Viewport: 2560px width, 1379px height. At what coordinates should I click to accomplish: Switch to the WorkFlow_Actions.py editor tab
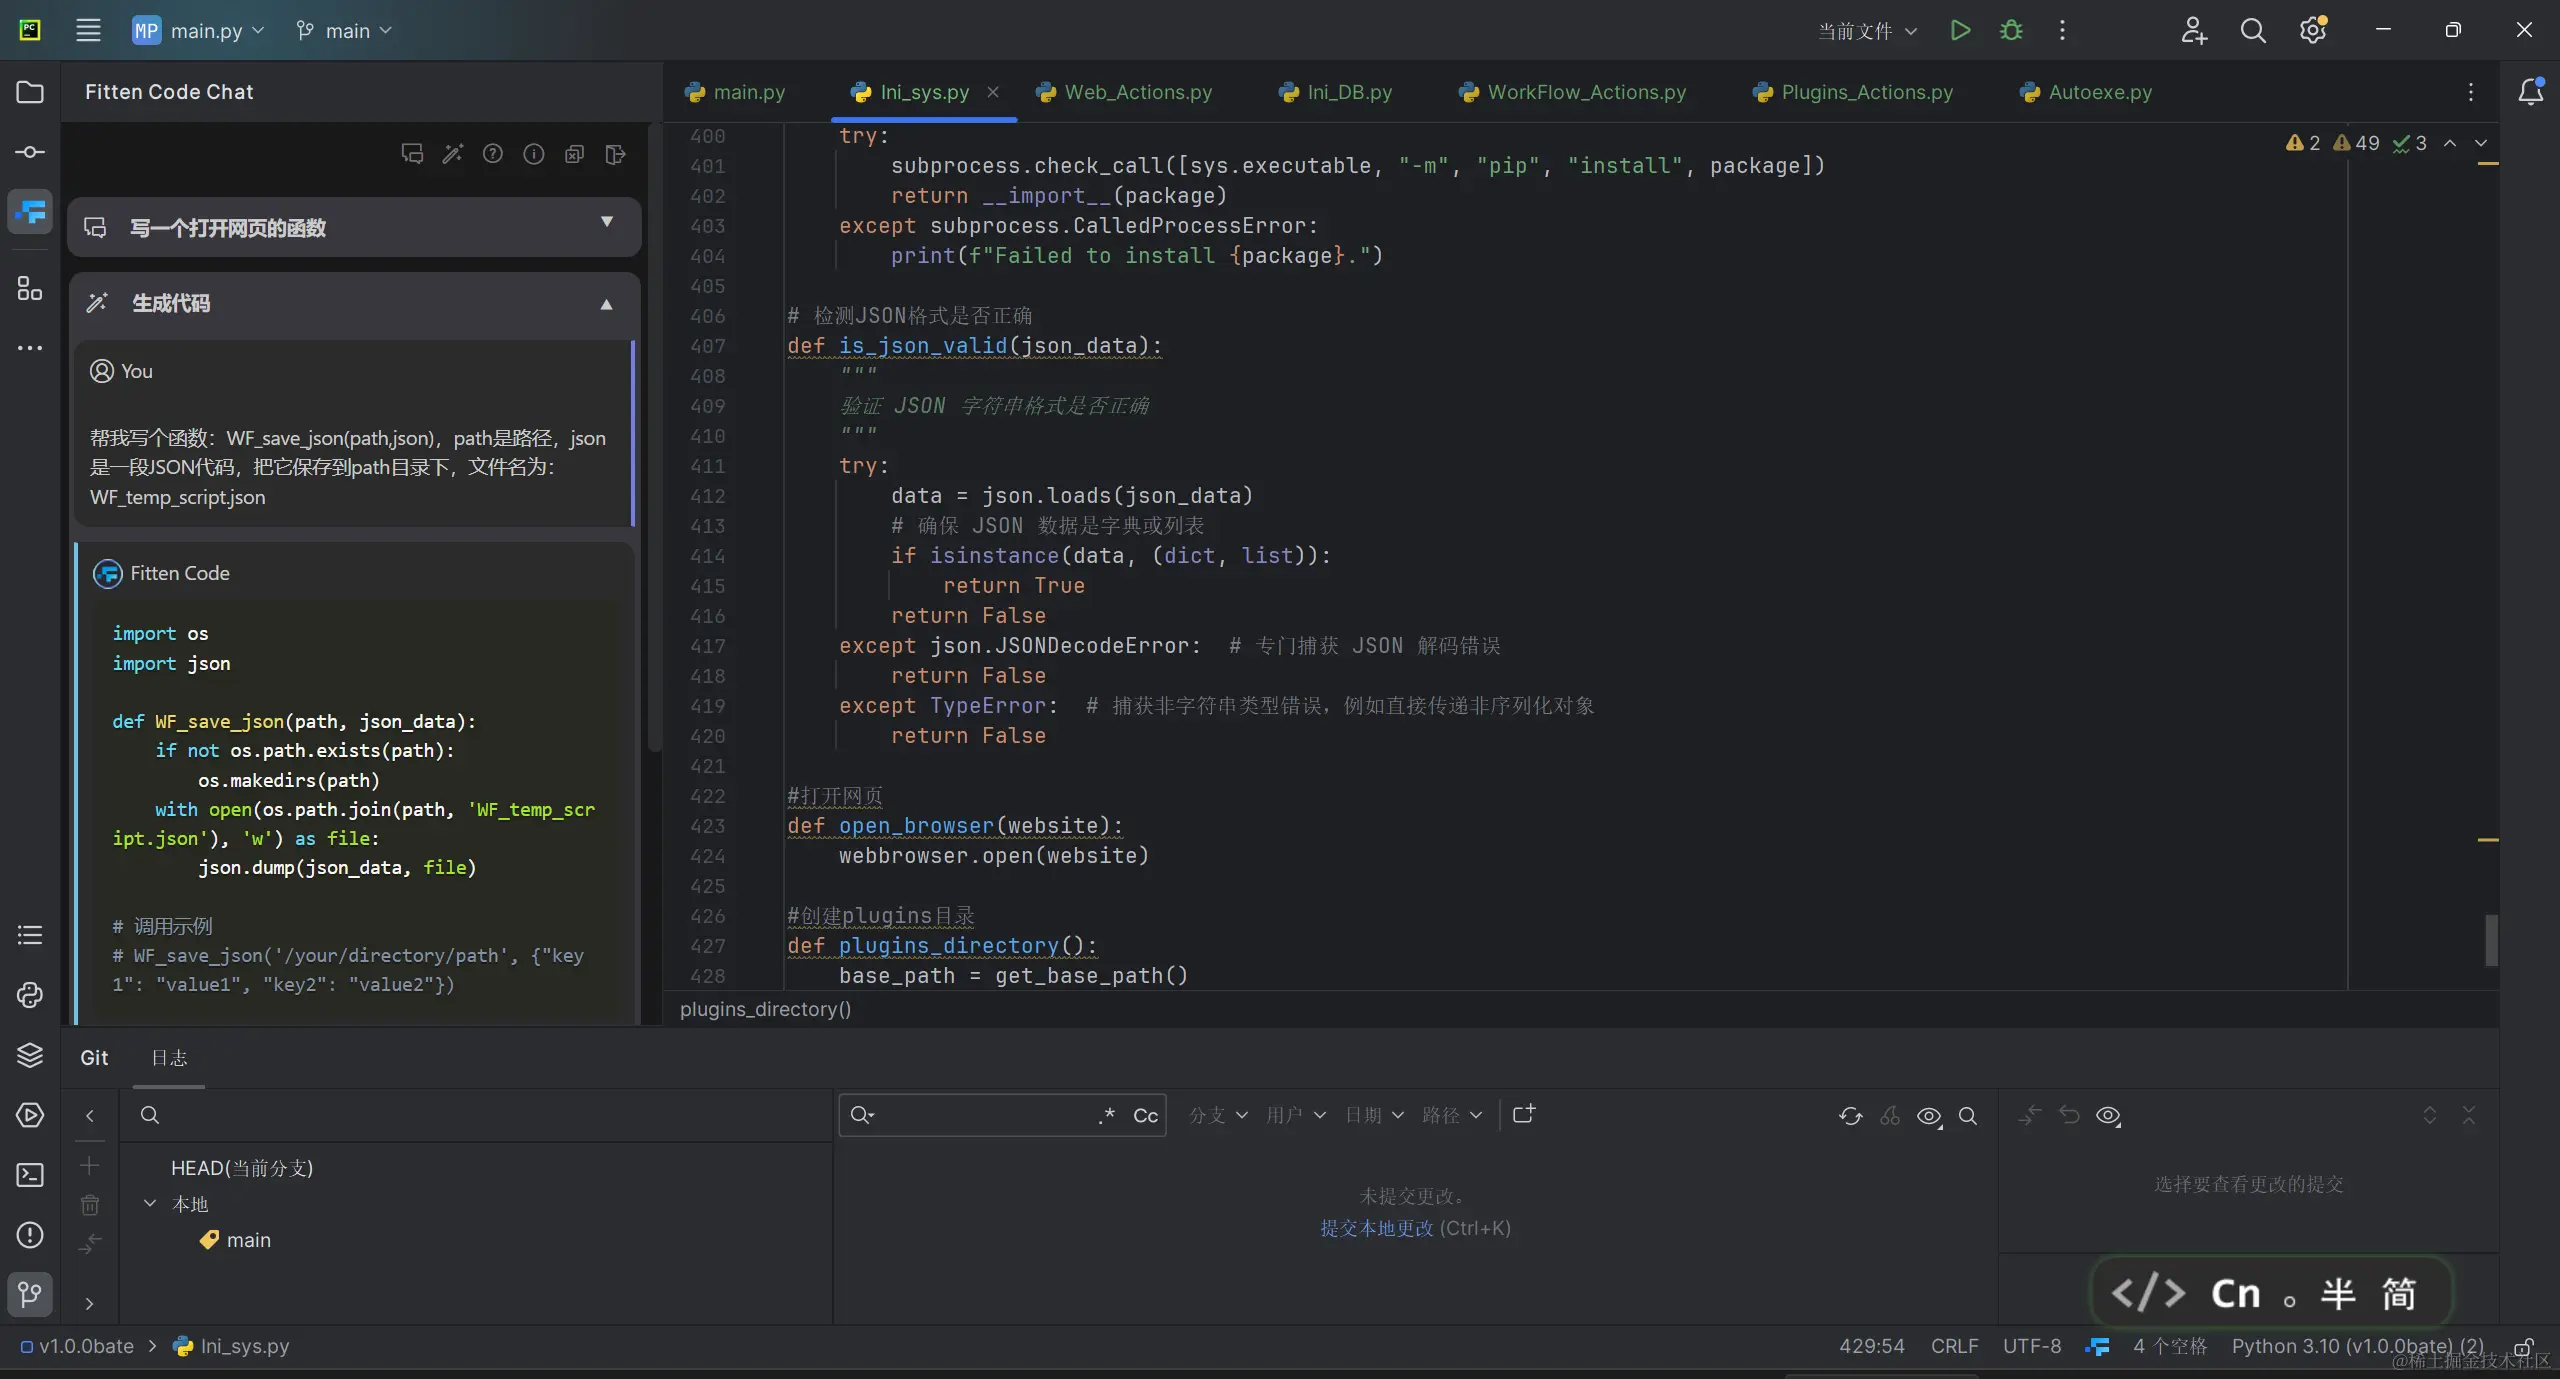1585,92
